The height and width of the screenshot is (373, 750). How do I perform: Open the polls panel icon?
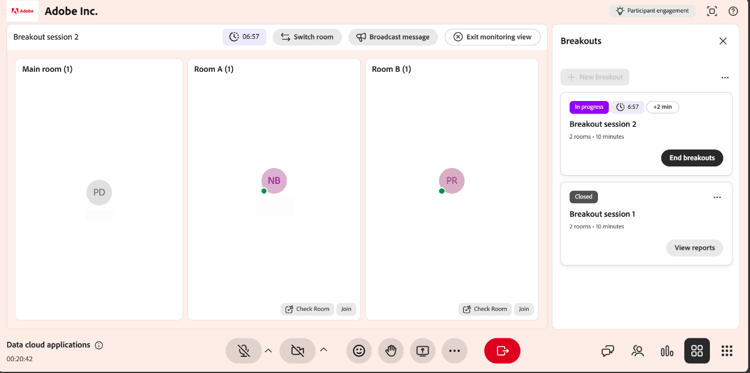point(667,351)
